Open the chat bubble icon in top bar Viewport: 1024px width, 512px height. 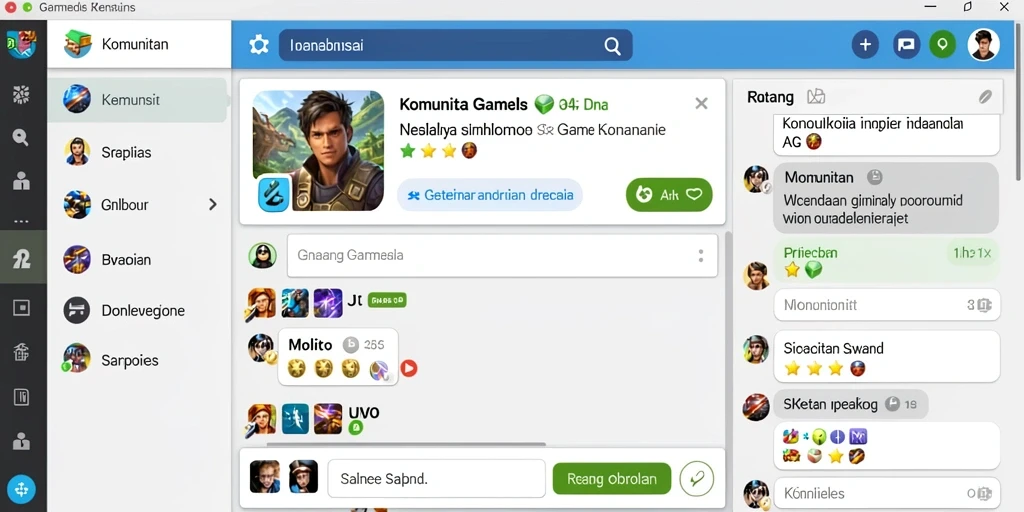(x=906, y=44)
